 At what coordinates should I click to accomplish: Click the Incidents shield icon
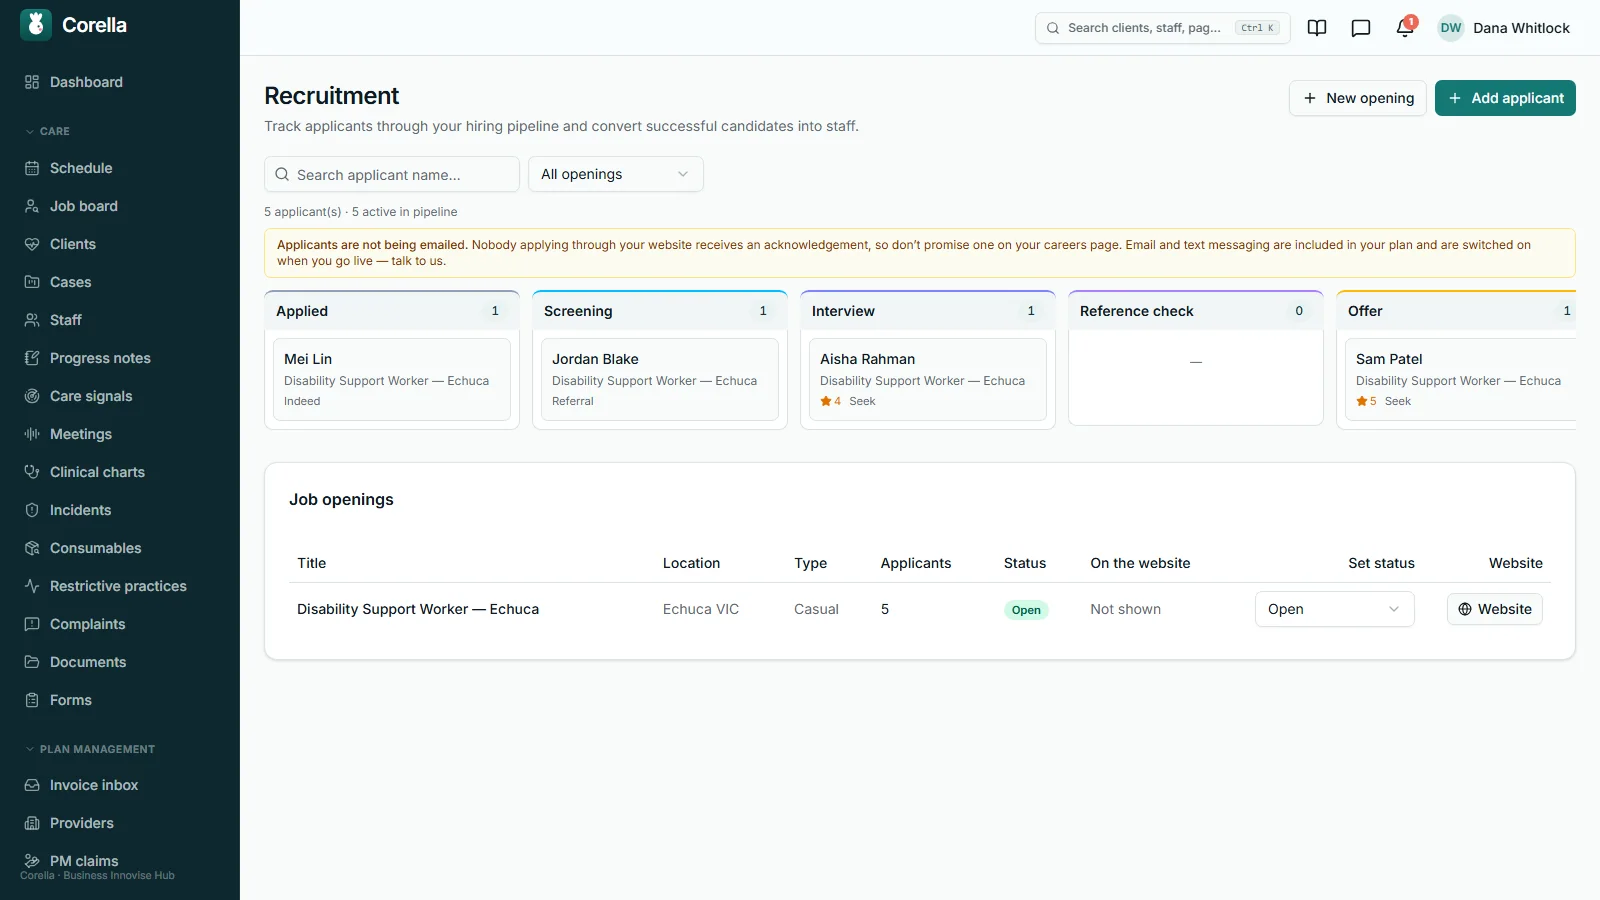(32, 510)
